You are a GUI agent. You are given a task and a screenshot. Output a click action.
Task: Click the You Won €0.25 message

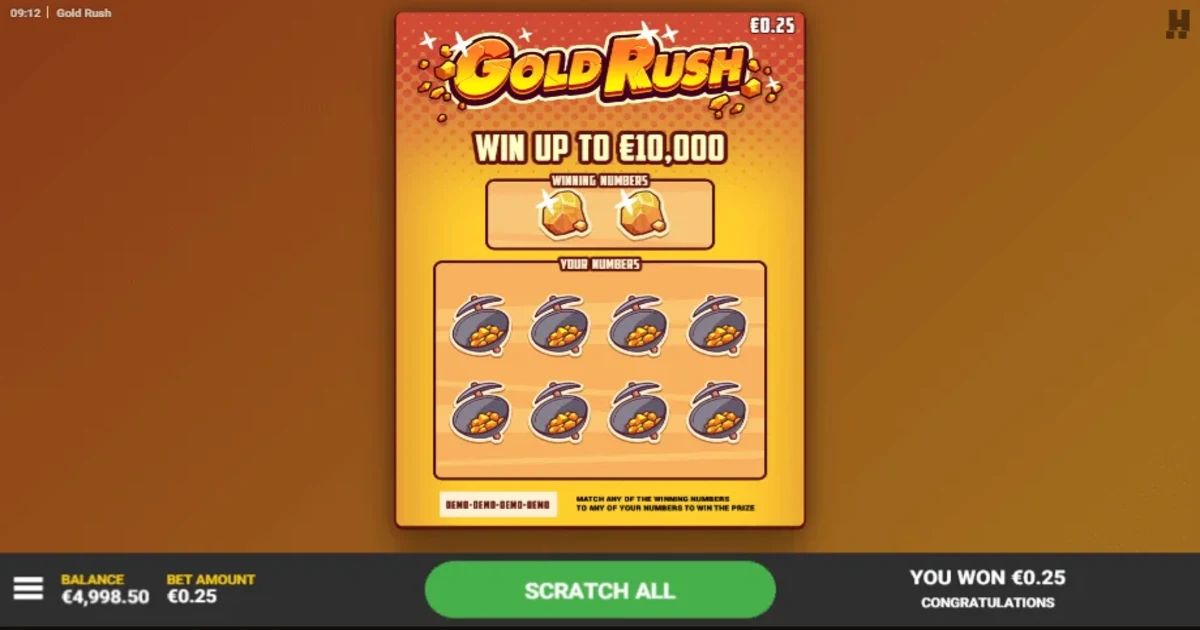[x=987, y=577]
